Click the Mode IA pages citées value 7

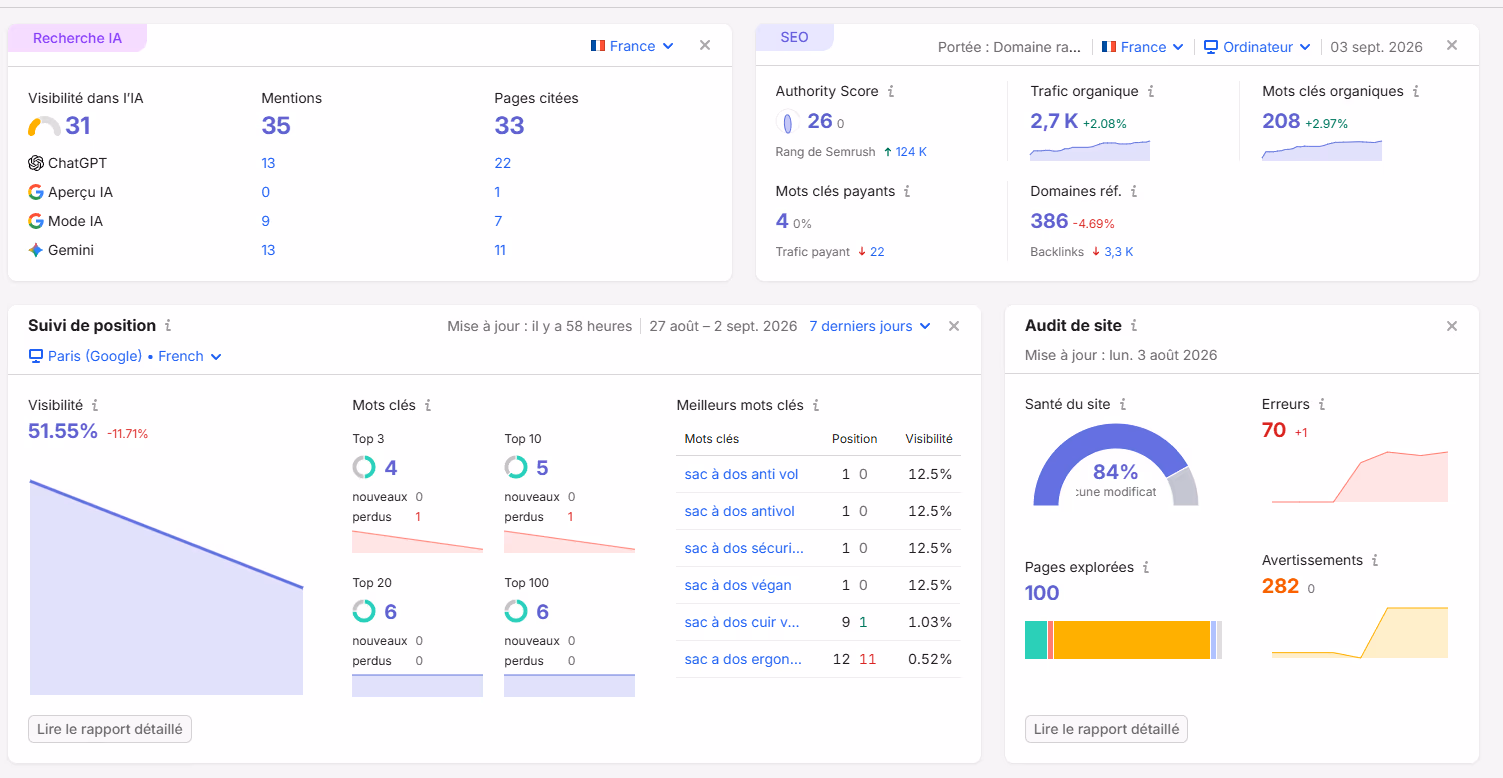[x=498, y=221]
